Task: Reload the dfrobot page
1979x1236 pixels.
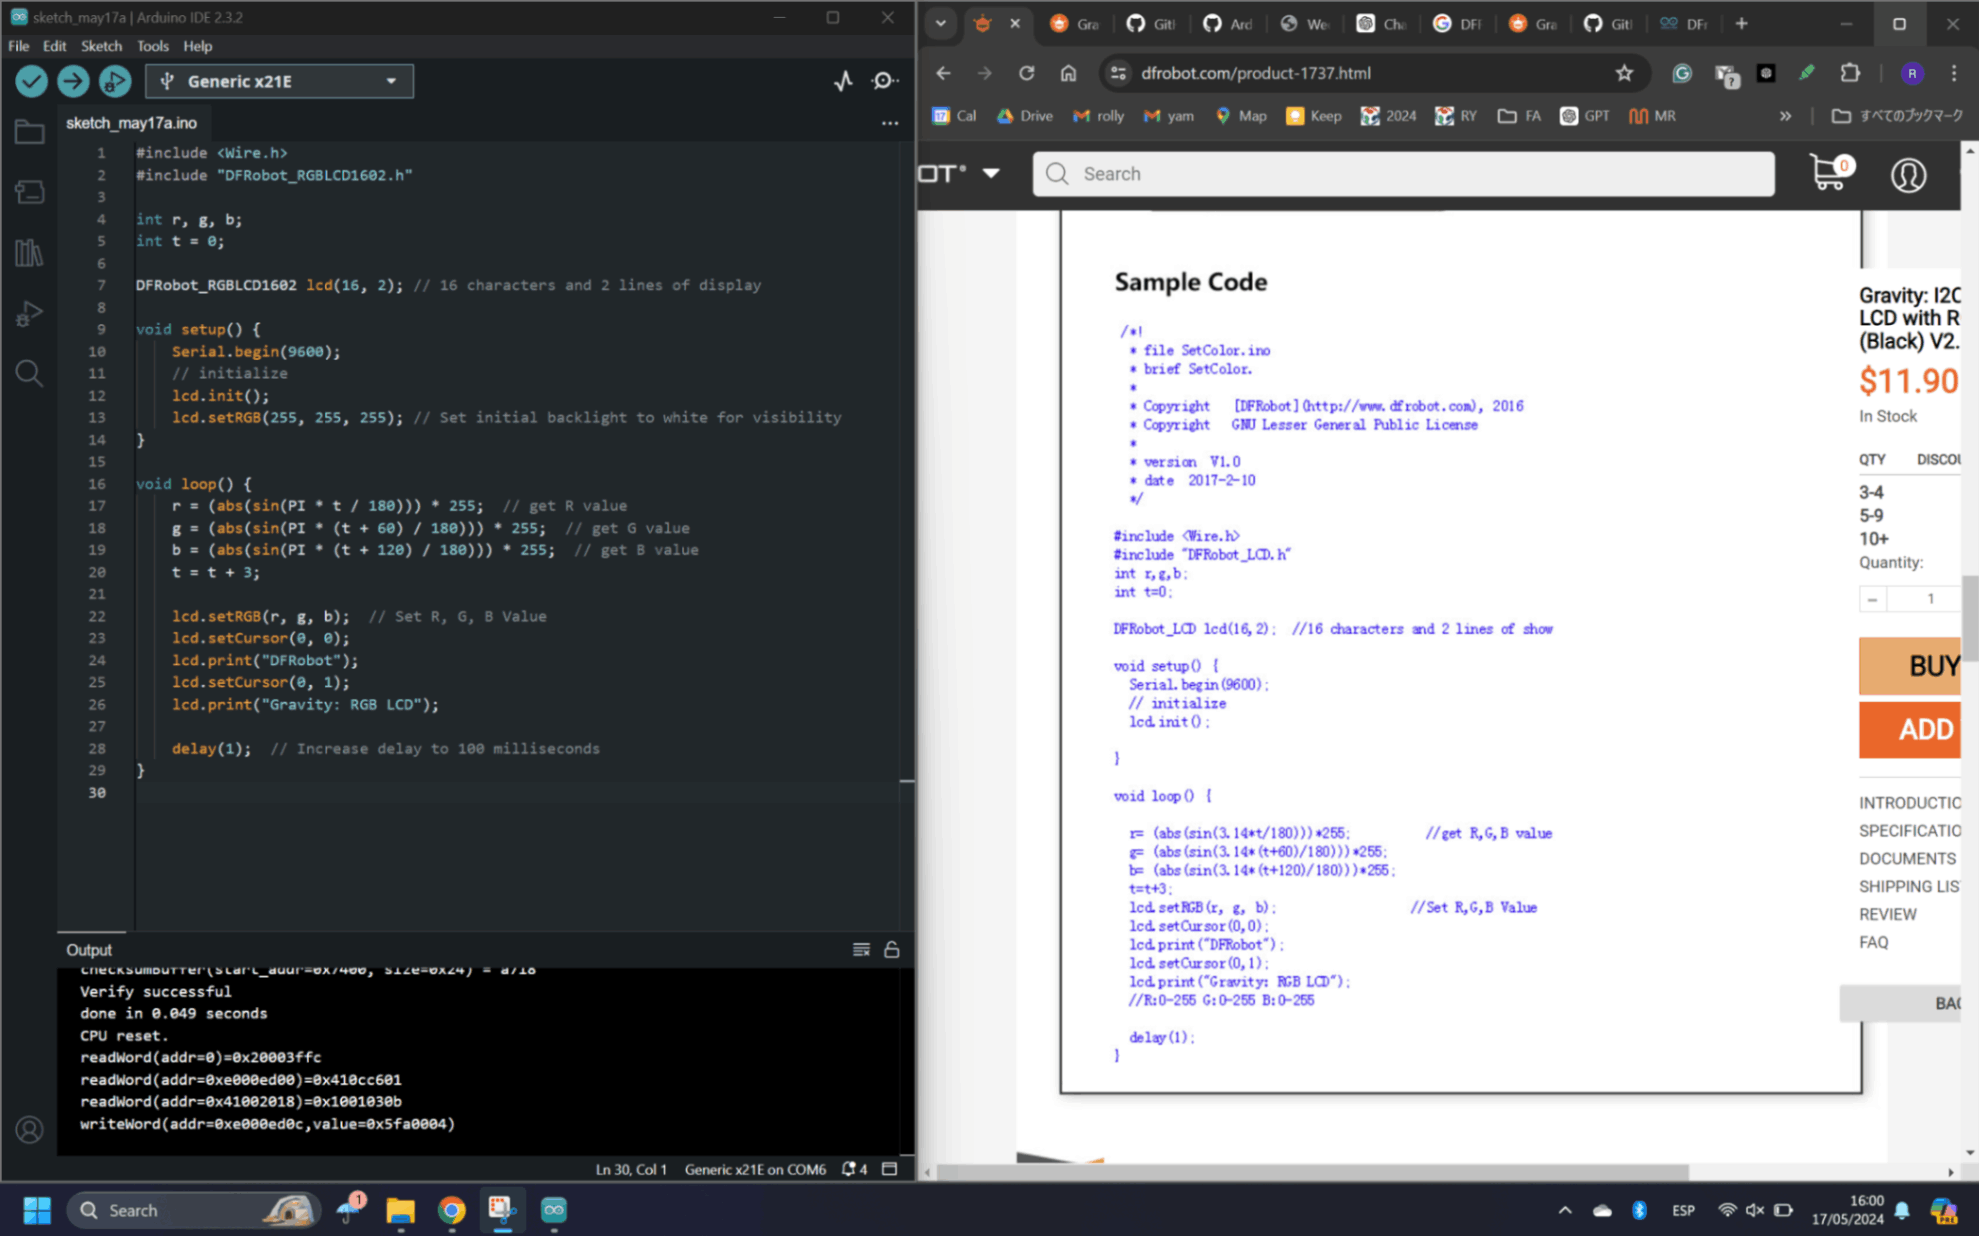Action: [x=1027, y=73]
